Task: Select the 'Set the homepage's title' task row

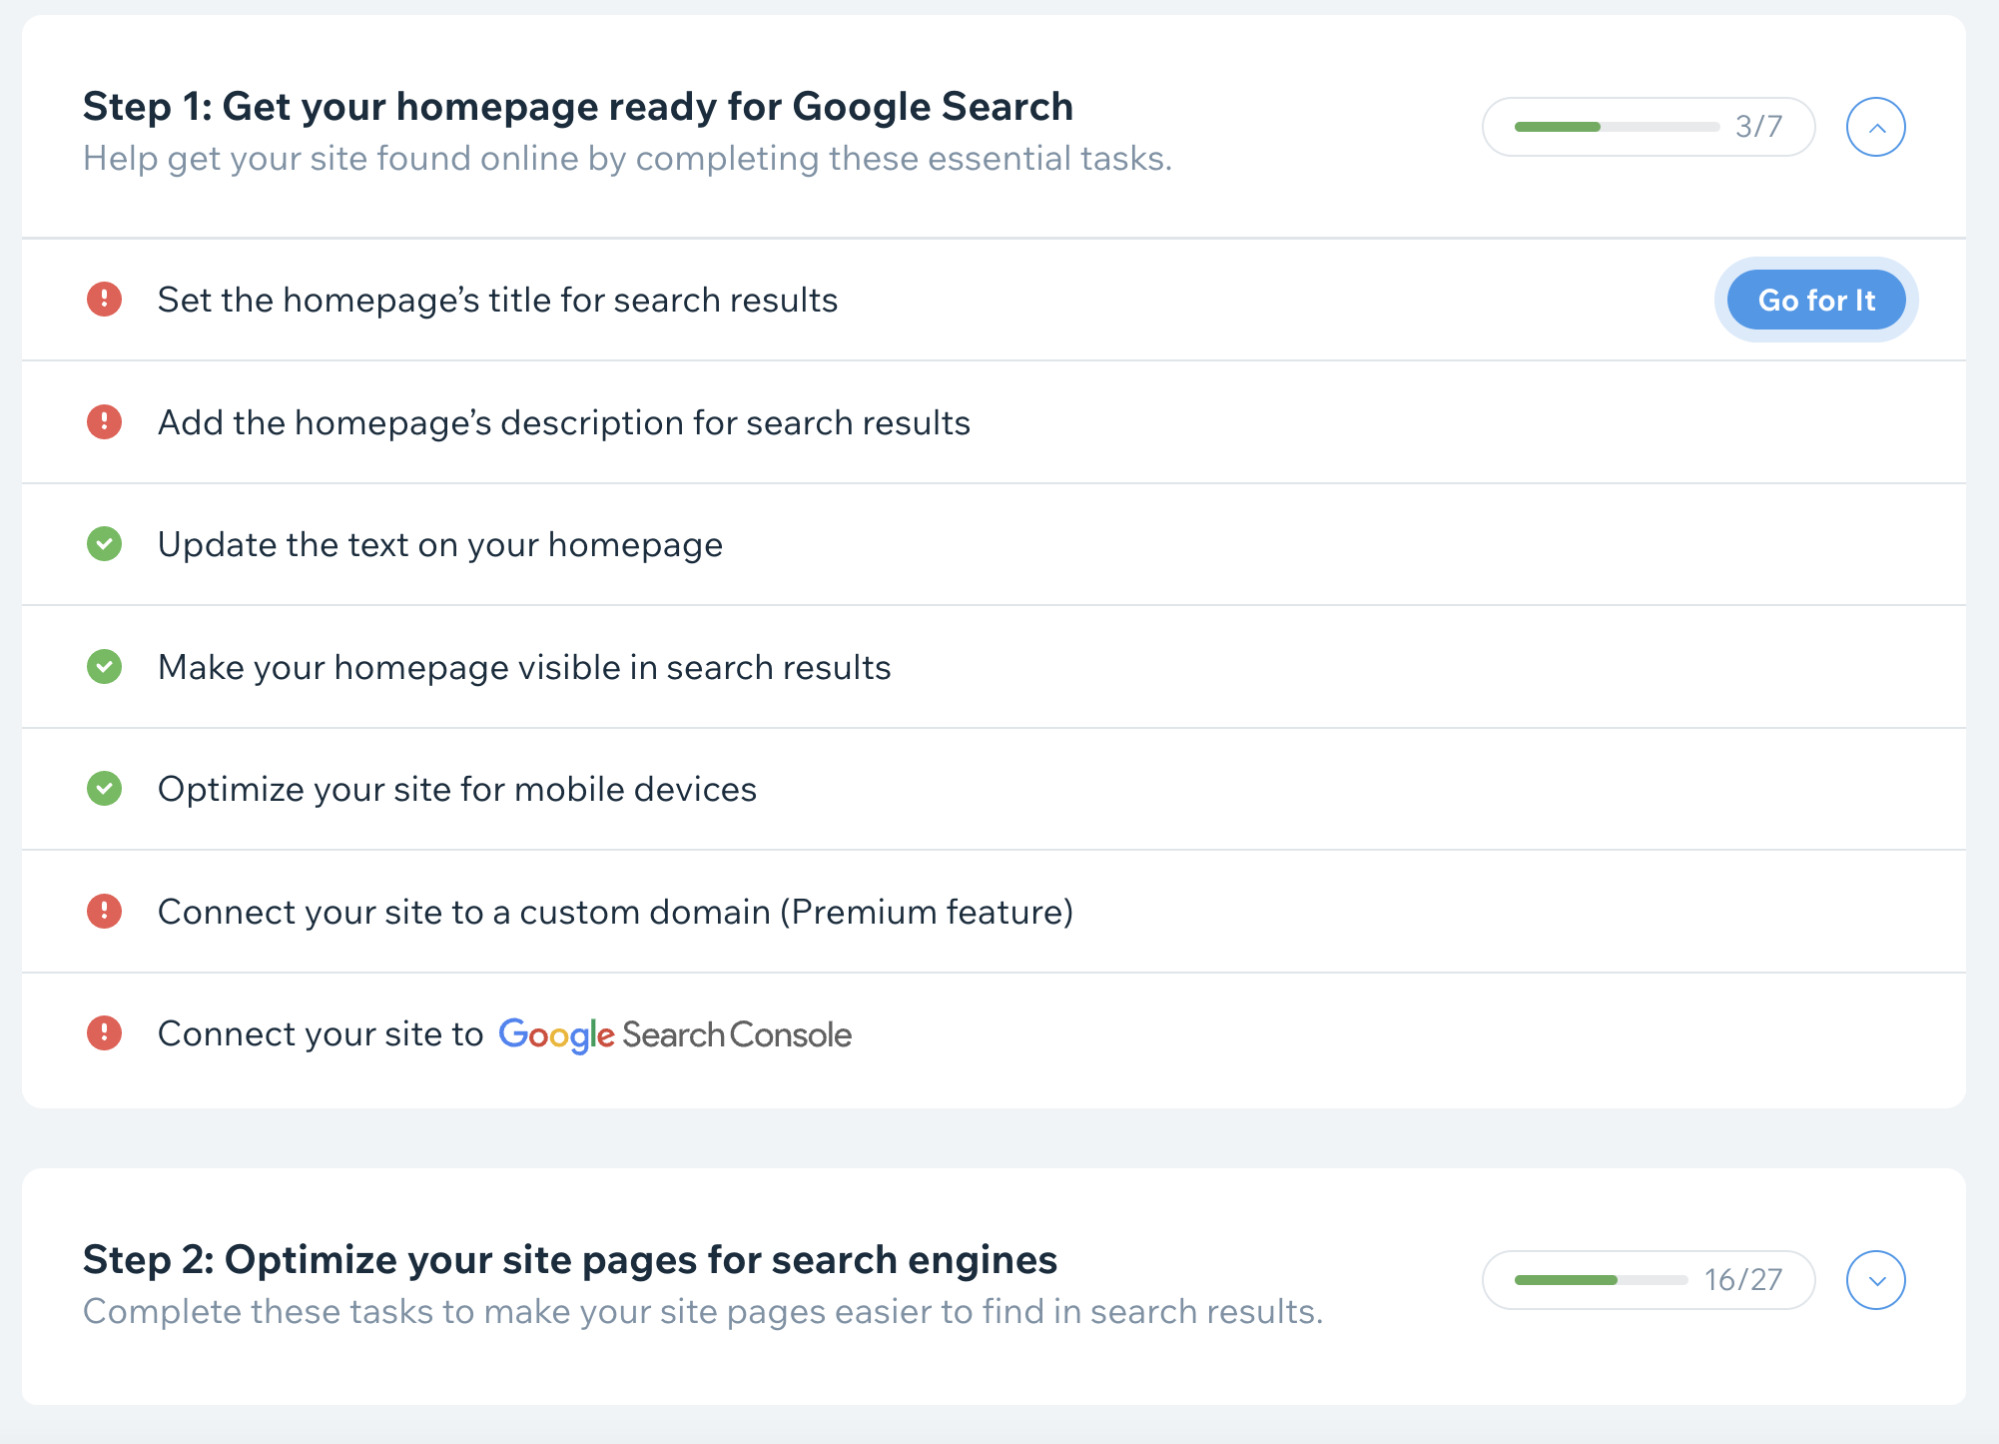Action: [x=498, y=299]
